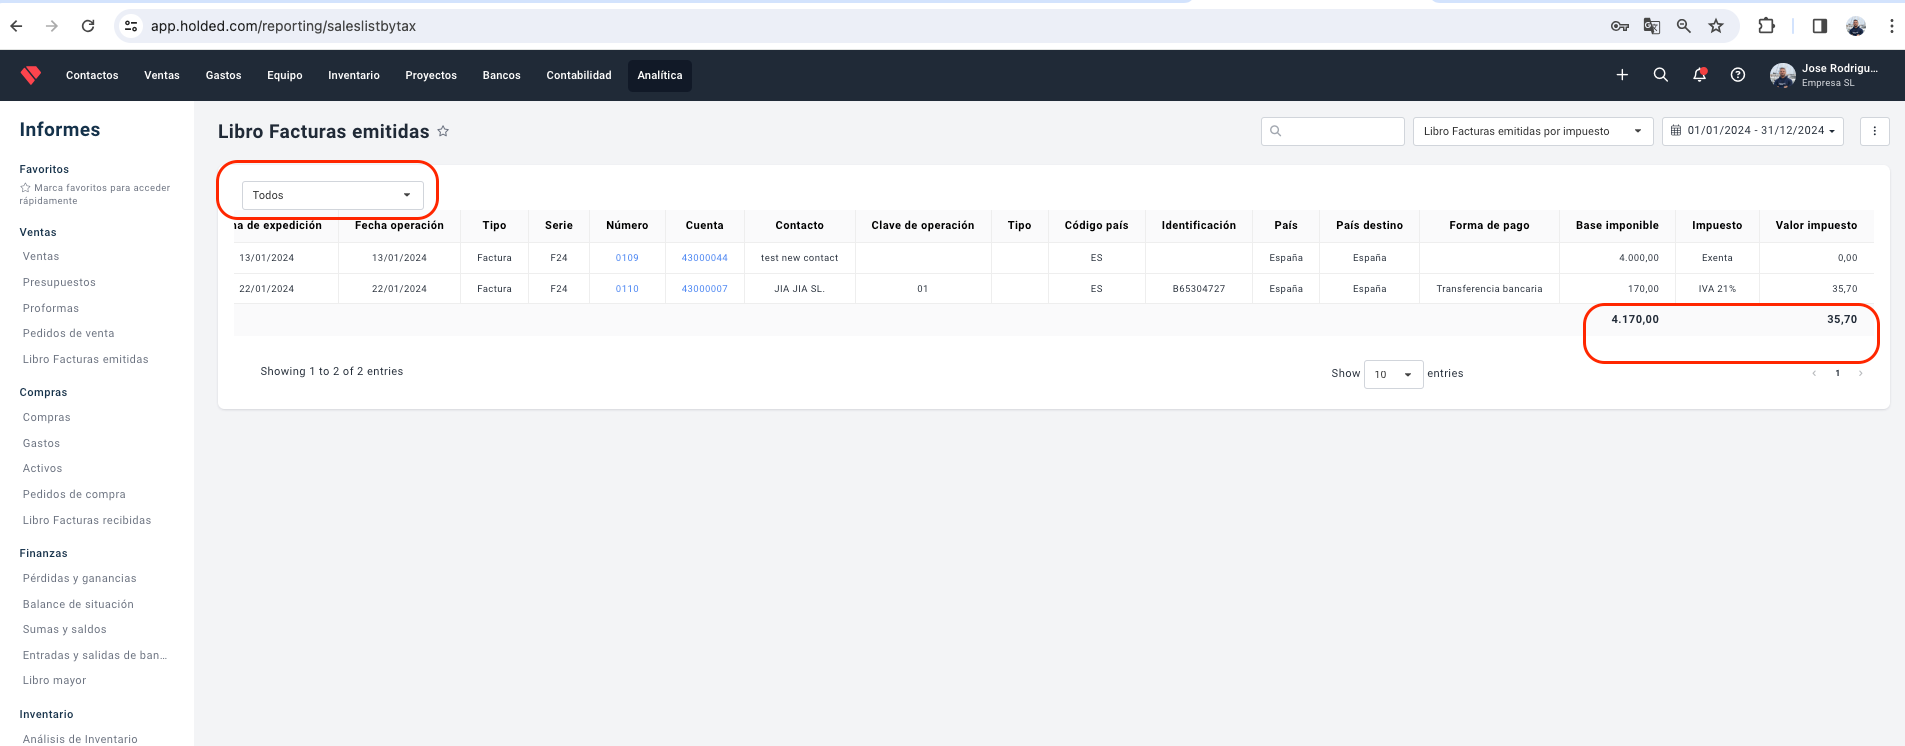1905x746 pixels.
Task: Go back with browser back arrow
Action: tap(16, 26)
